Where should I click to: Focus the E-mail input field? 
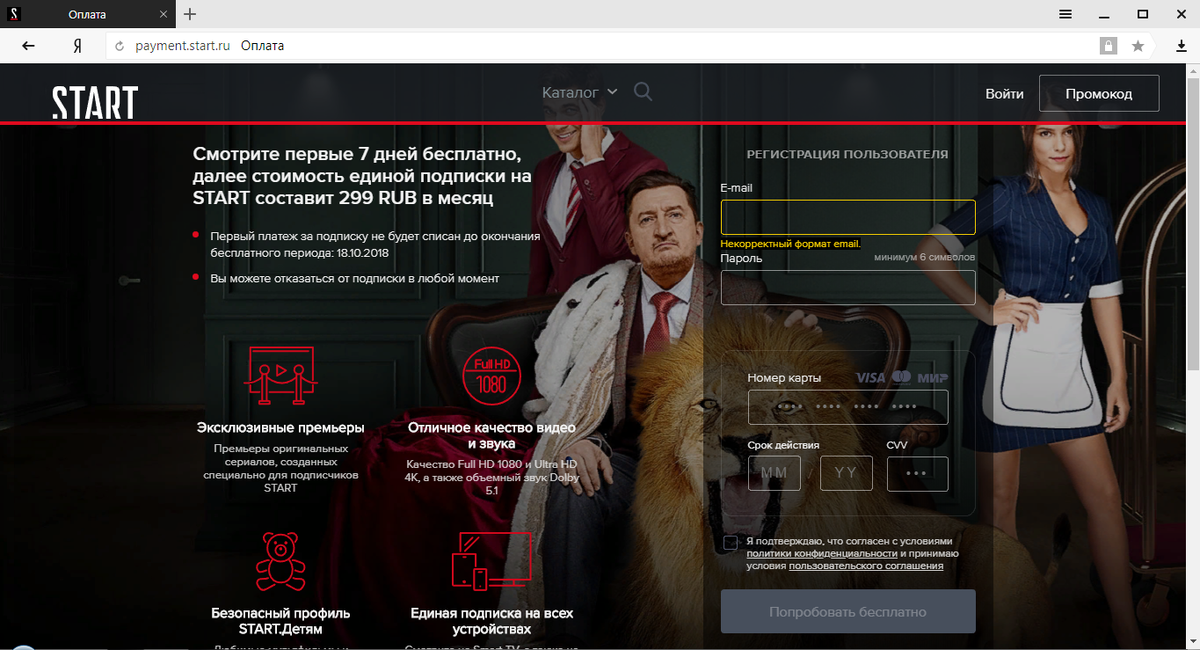(x=847, y=217)
